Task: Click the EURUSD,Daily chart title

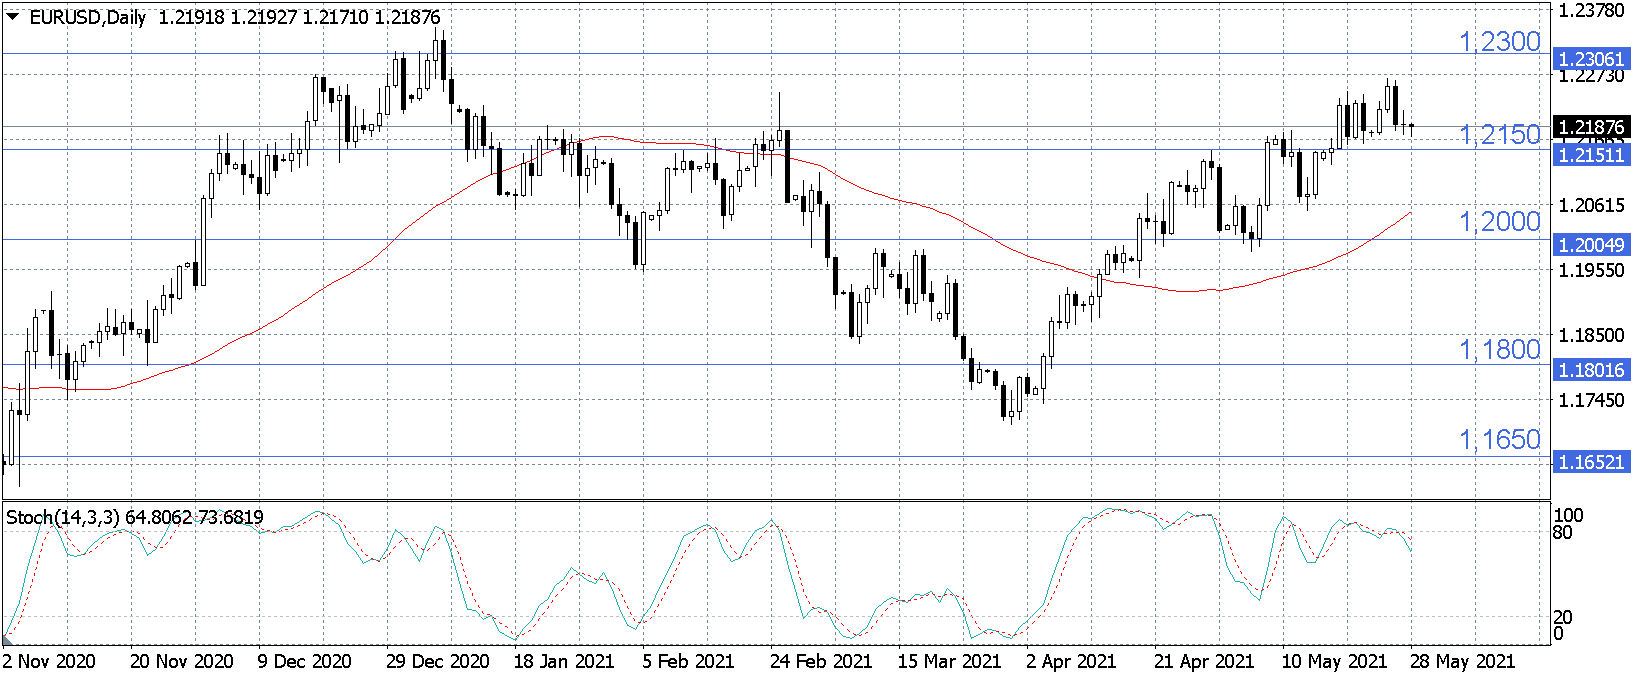Action: click(x=88, y=17)
